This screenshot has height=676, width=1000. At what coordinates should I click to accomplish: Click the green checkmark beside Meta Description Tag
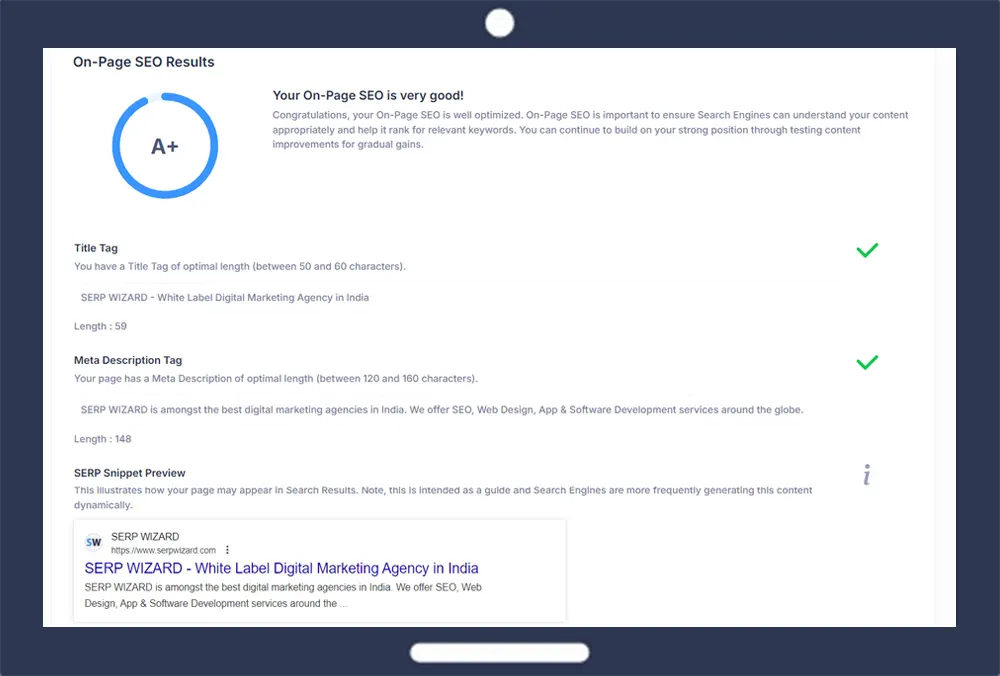tap(867, 362)
